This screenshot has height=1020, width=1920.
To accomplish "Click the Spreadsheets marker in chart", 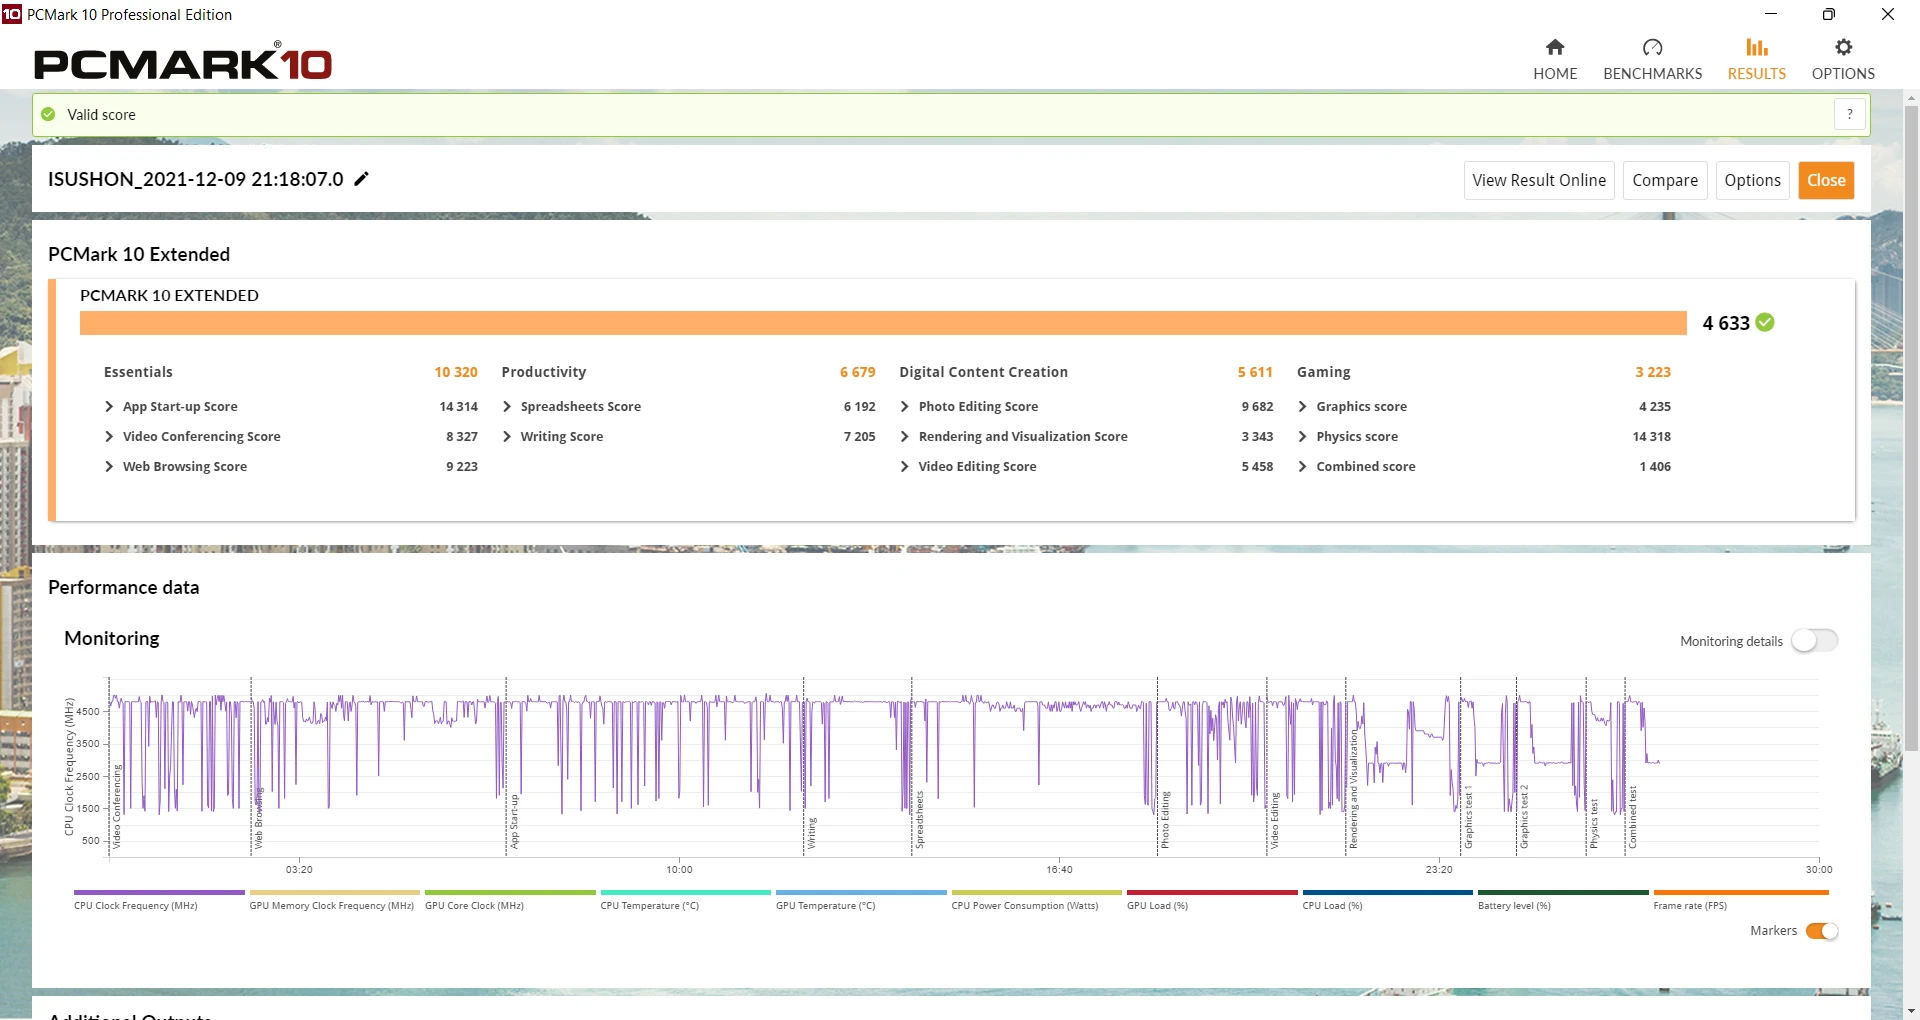I will [x=919, y=820].
